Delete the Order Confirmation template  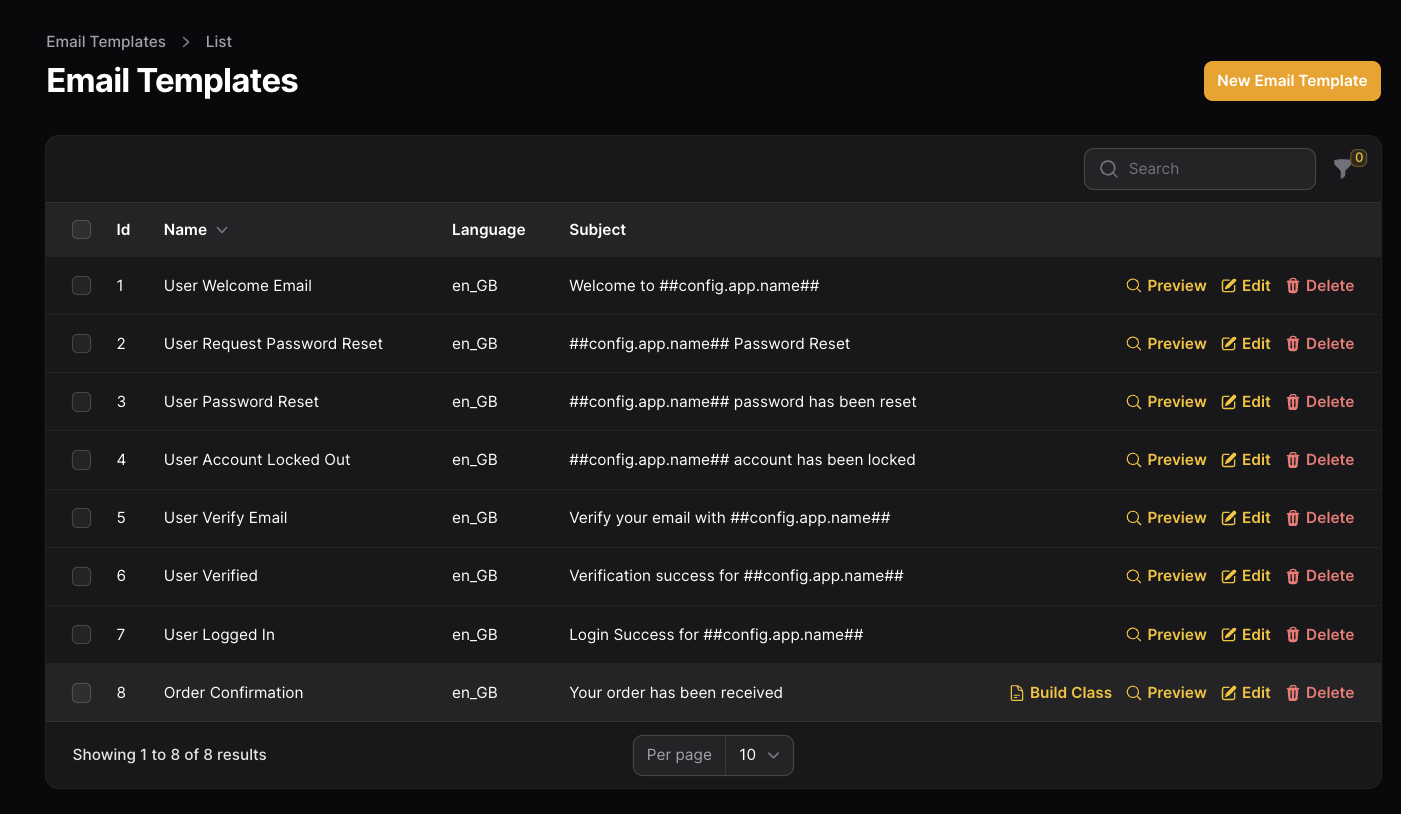point(1319,693)
